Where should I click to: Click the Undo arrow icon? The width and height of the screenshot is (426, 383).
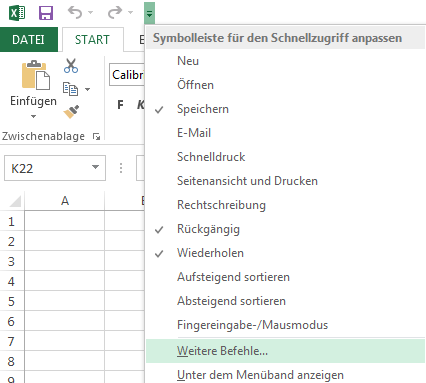pos(75,13)
